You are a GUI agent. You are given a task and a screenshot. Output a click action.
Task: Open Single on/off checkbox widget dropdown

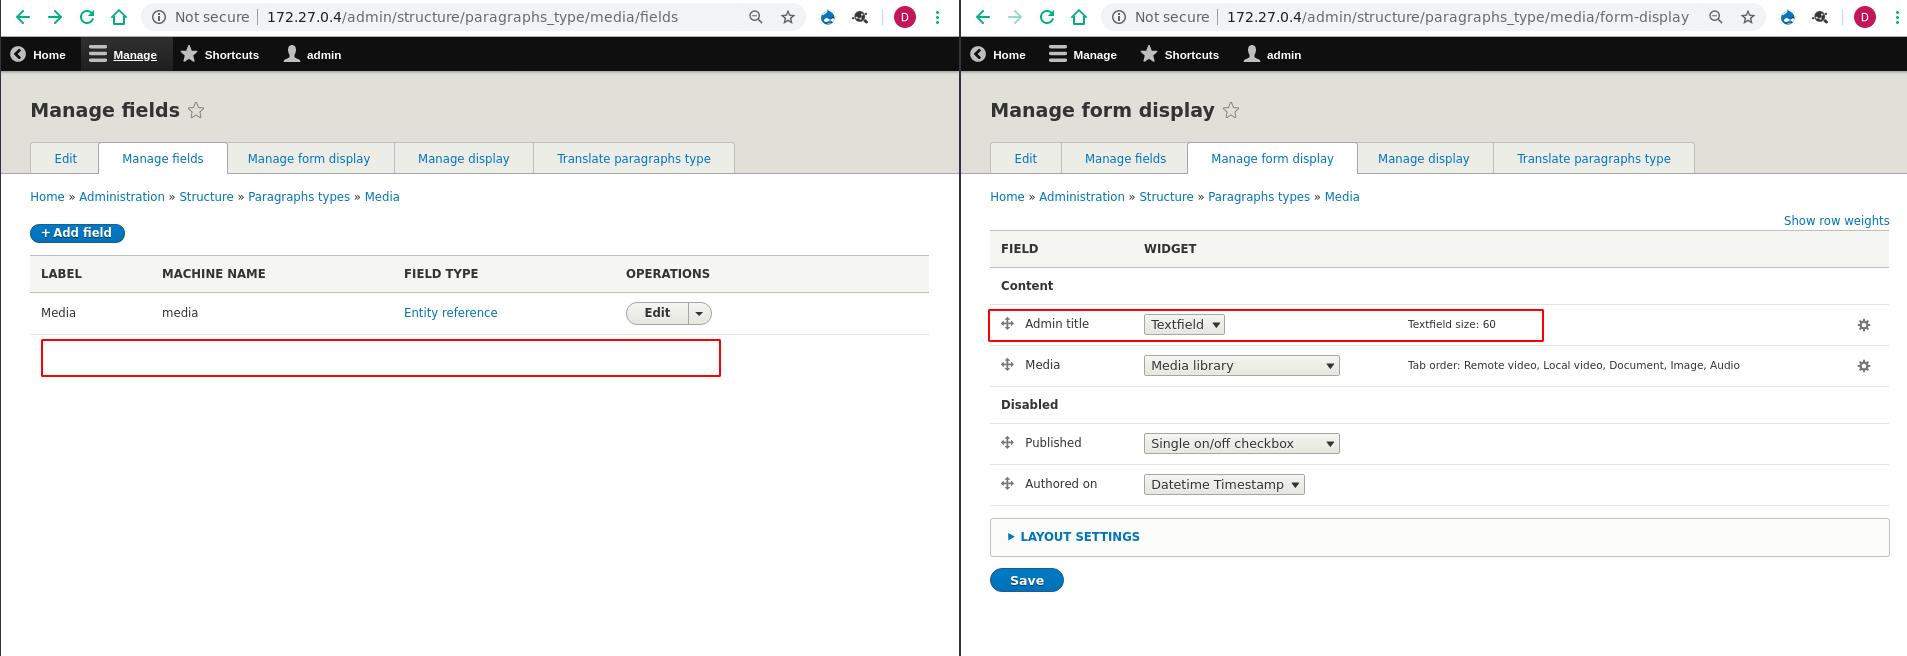point(1241,444)
